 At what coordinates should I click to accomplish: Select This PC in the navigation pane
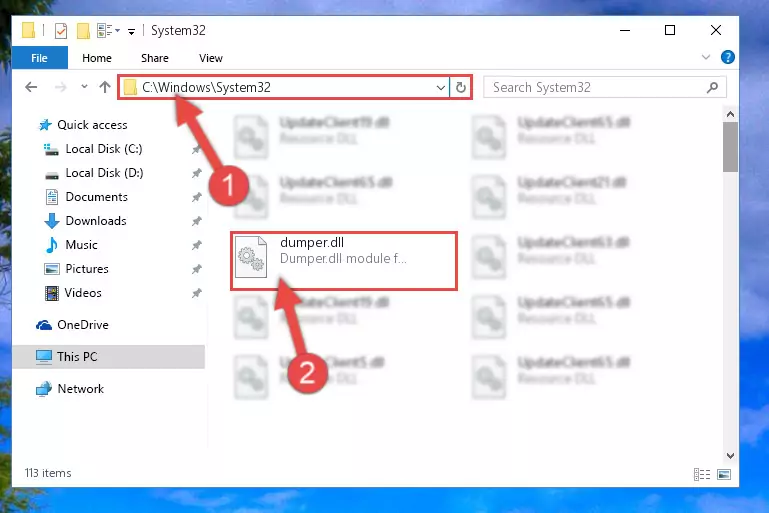[x=77, y=357]
